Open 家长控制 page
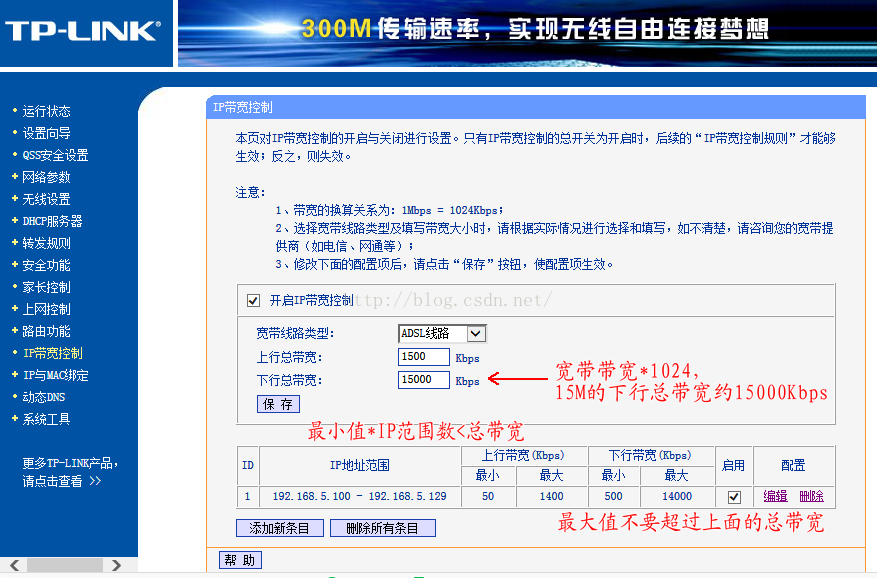Image resolution: width=877 pixels, height=578 pixels. pos(46,287)
